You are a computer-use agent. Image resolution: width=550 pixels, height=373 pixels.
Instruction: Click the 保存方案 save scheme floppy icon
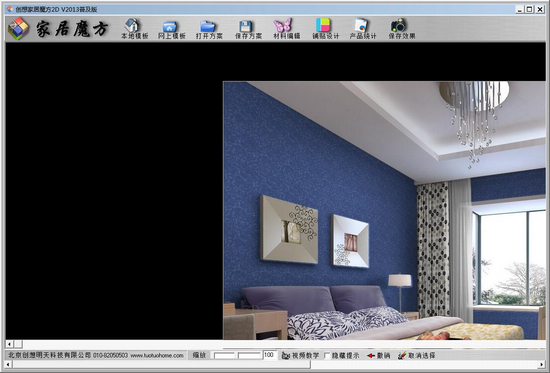click(x=248, y=29)
